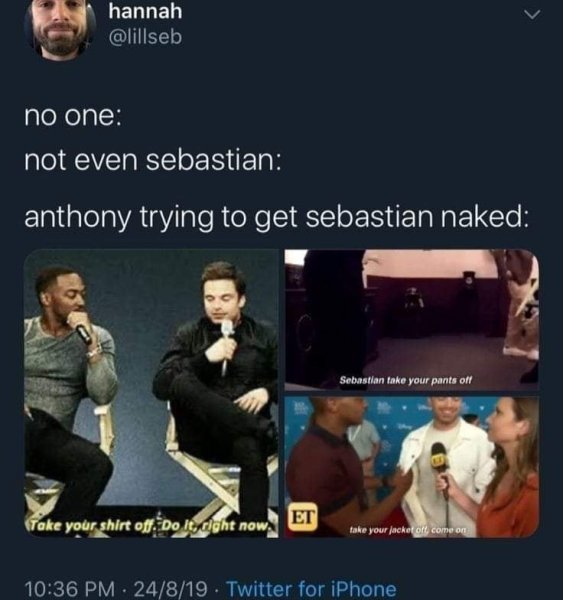The width and height of the screenshot is (563, 600).
Task: Click the 'Sebastian take your pants off' caption
Action: (x=406, y=380)
